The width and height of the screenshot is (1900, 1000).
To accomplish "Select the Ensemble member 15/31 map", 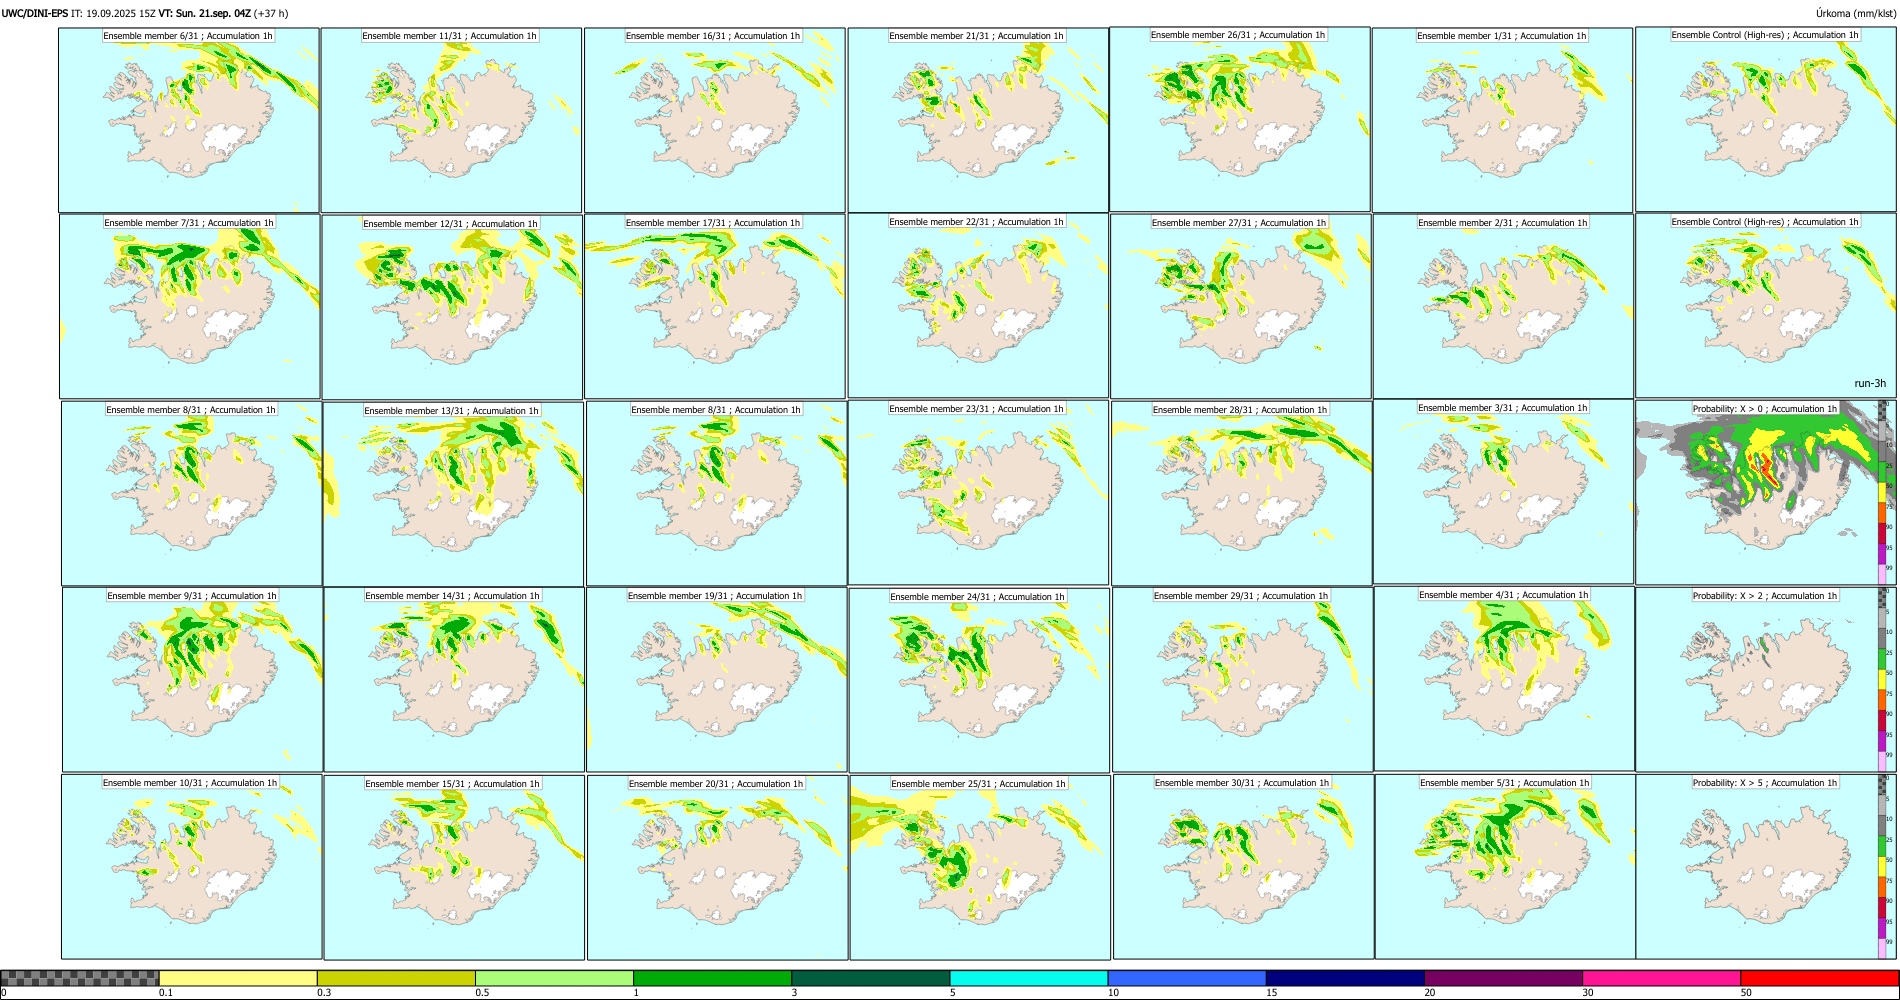I will coord(454,867).
